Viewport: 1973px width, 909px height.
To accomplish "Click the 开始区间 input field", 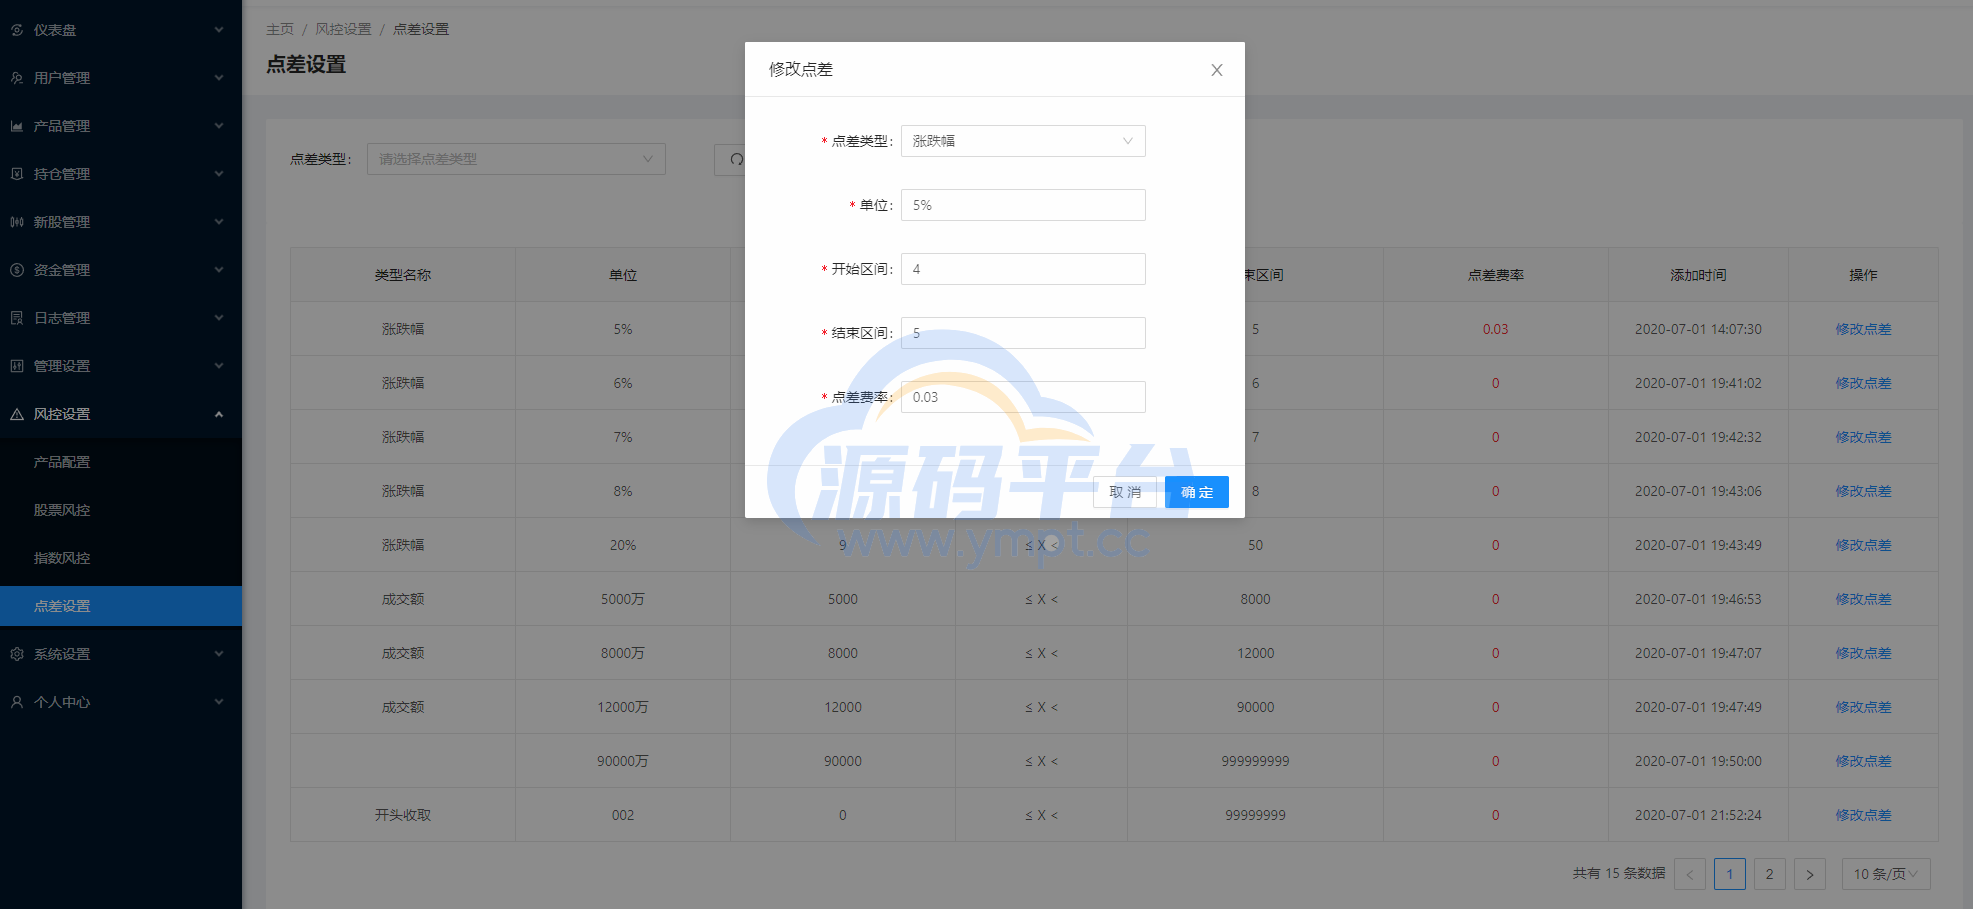I will (x=1023, y=269).
